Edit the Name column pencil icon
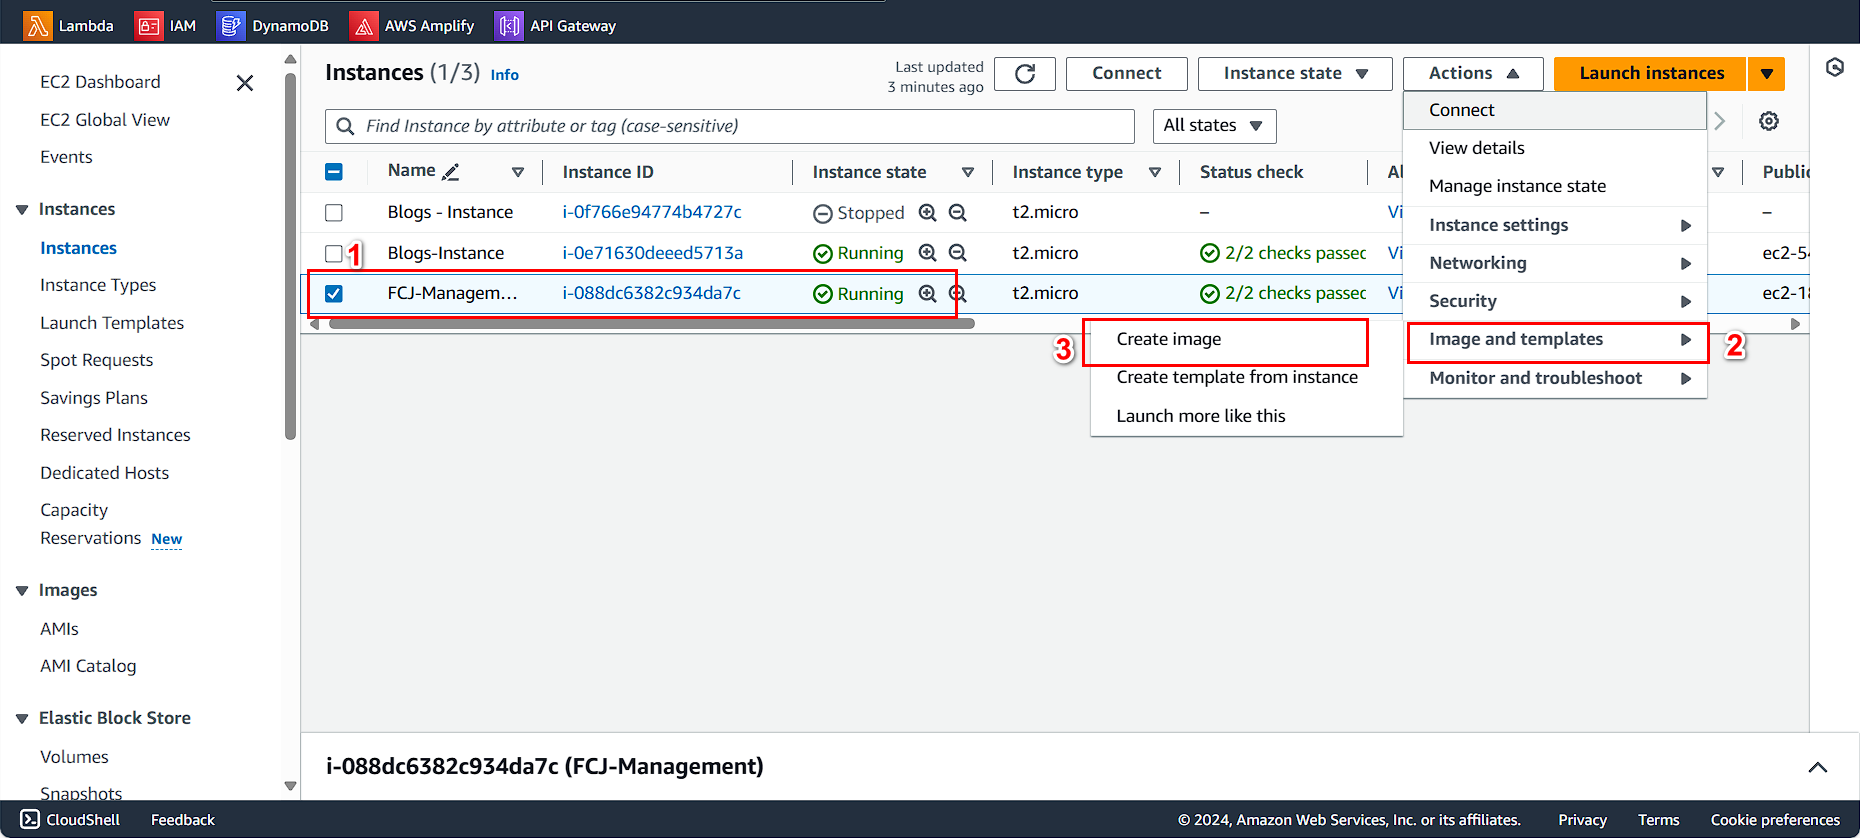Image resolution: width=1860 pixels, height=838 pixels. (451, 172)
